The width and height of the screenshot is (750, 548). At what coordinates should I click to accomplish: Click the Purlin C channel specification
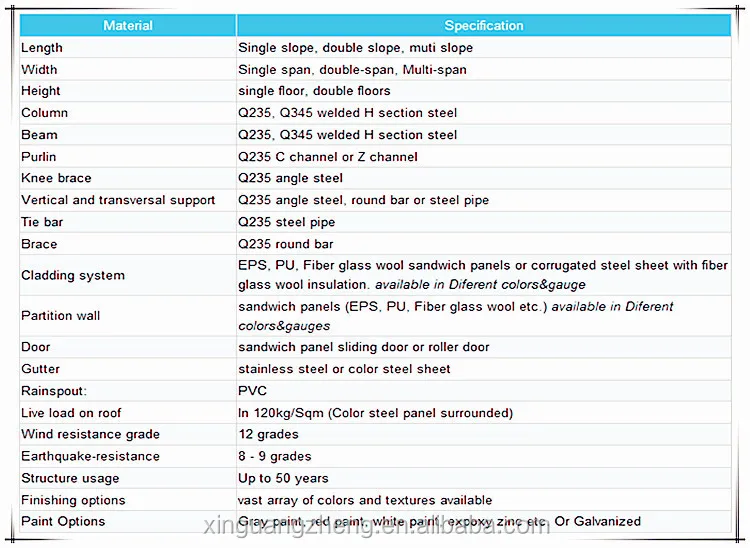coord(328,157)
